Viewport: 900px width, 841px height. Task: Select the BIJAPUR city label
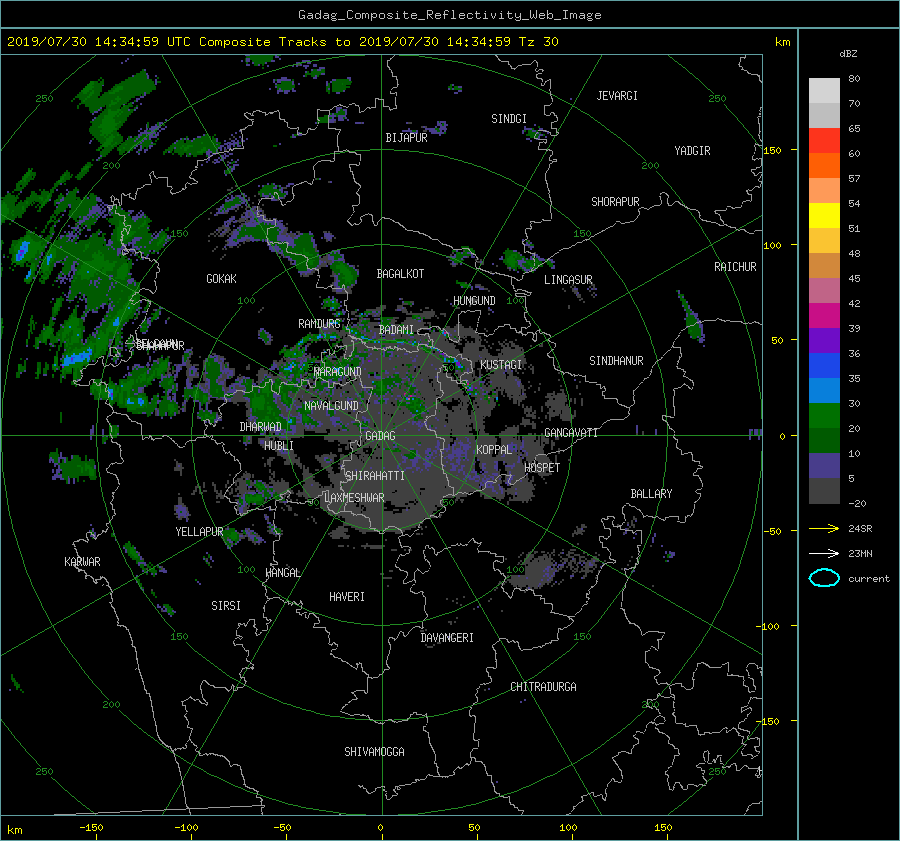pos(406,138)
